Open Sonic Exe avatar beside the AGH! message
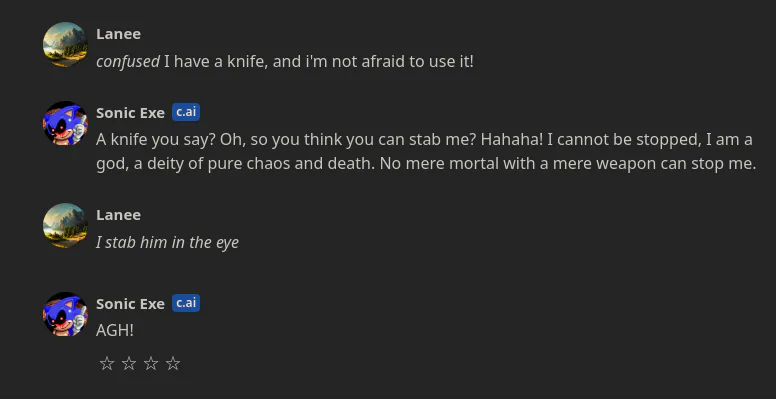This screenshot has height=399, width=776. 65,314
